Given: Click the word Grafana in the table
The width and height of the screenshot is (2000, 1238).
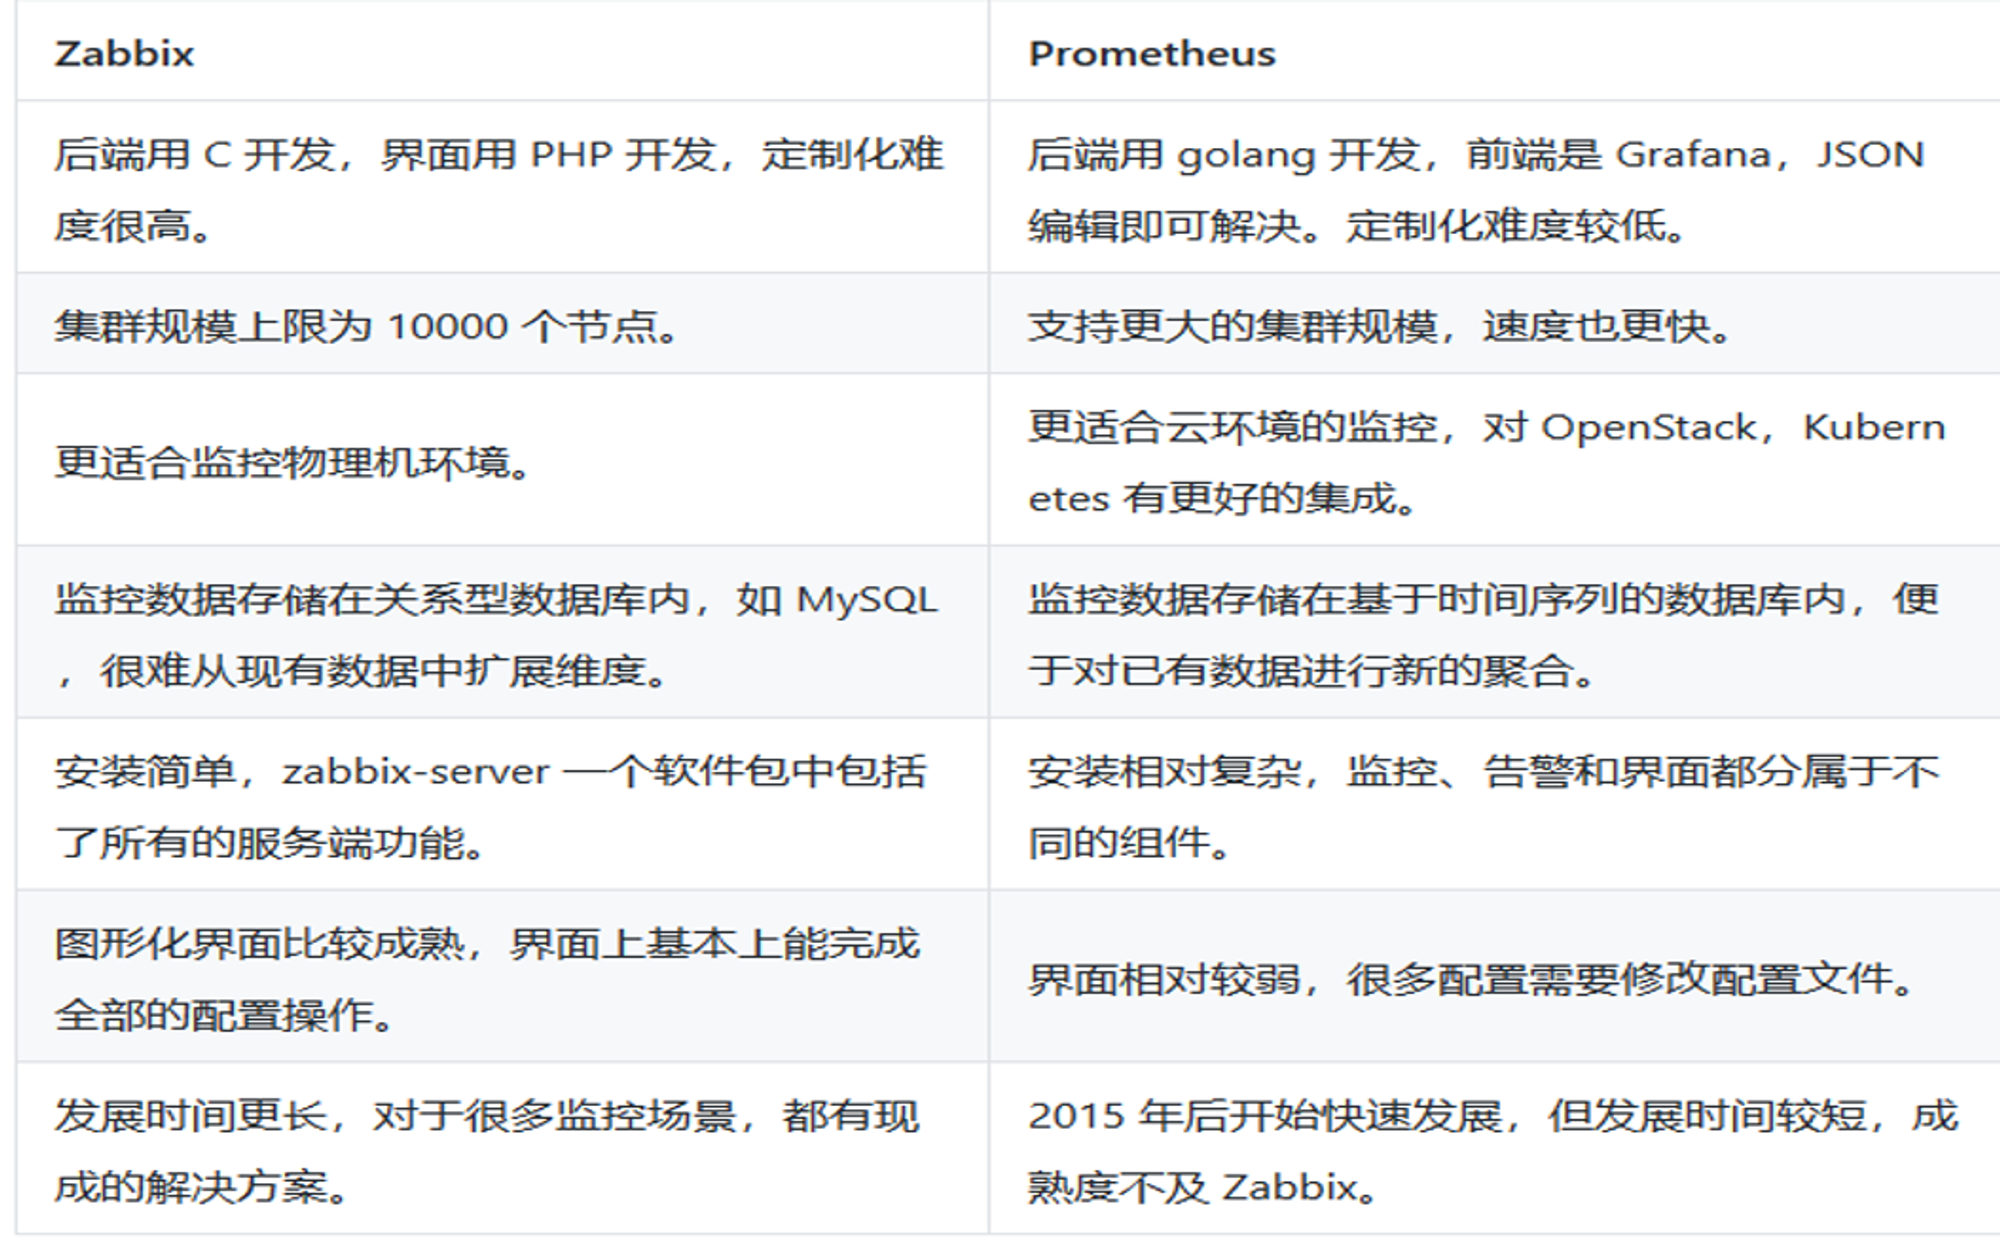Looking at the screenshot, I should [x=1692, y=154].
